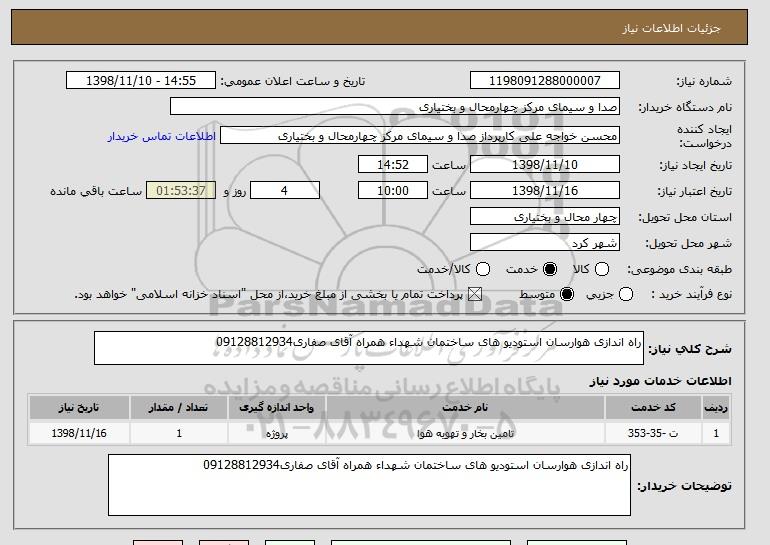Click the creation date field 1398/11/10
Image resolution: width=770 pixels, height=545 pixels.
(x=545, y=164)
